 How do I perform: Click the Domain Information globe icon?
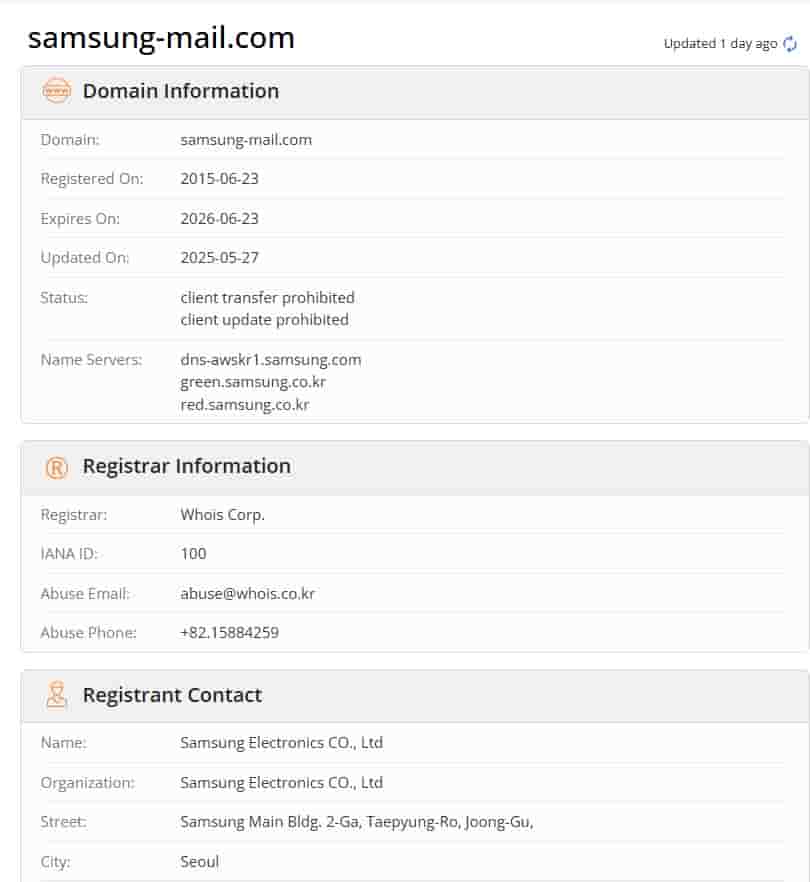pos(57,91)
